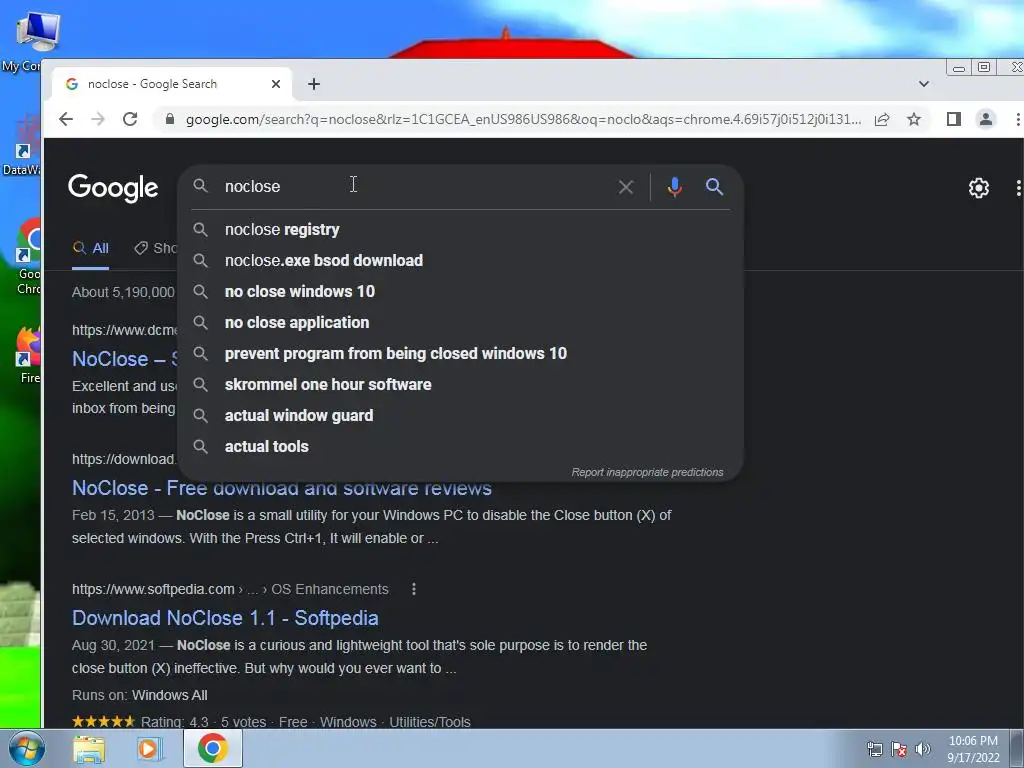
Task: Open the softpedia result three-dot menu
Action: point(413,589)
